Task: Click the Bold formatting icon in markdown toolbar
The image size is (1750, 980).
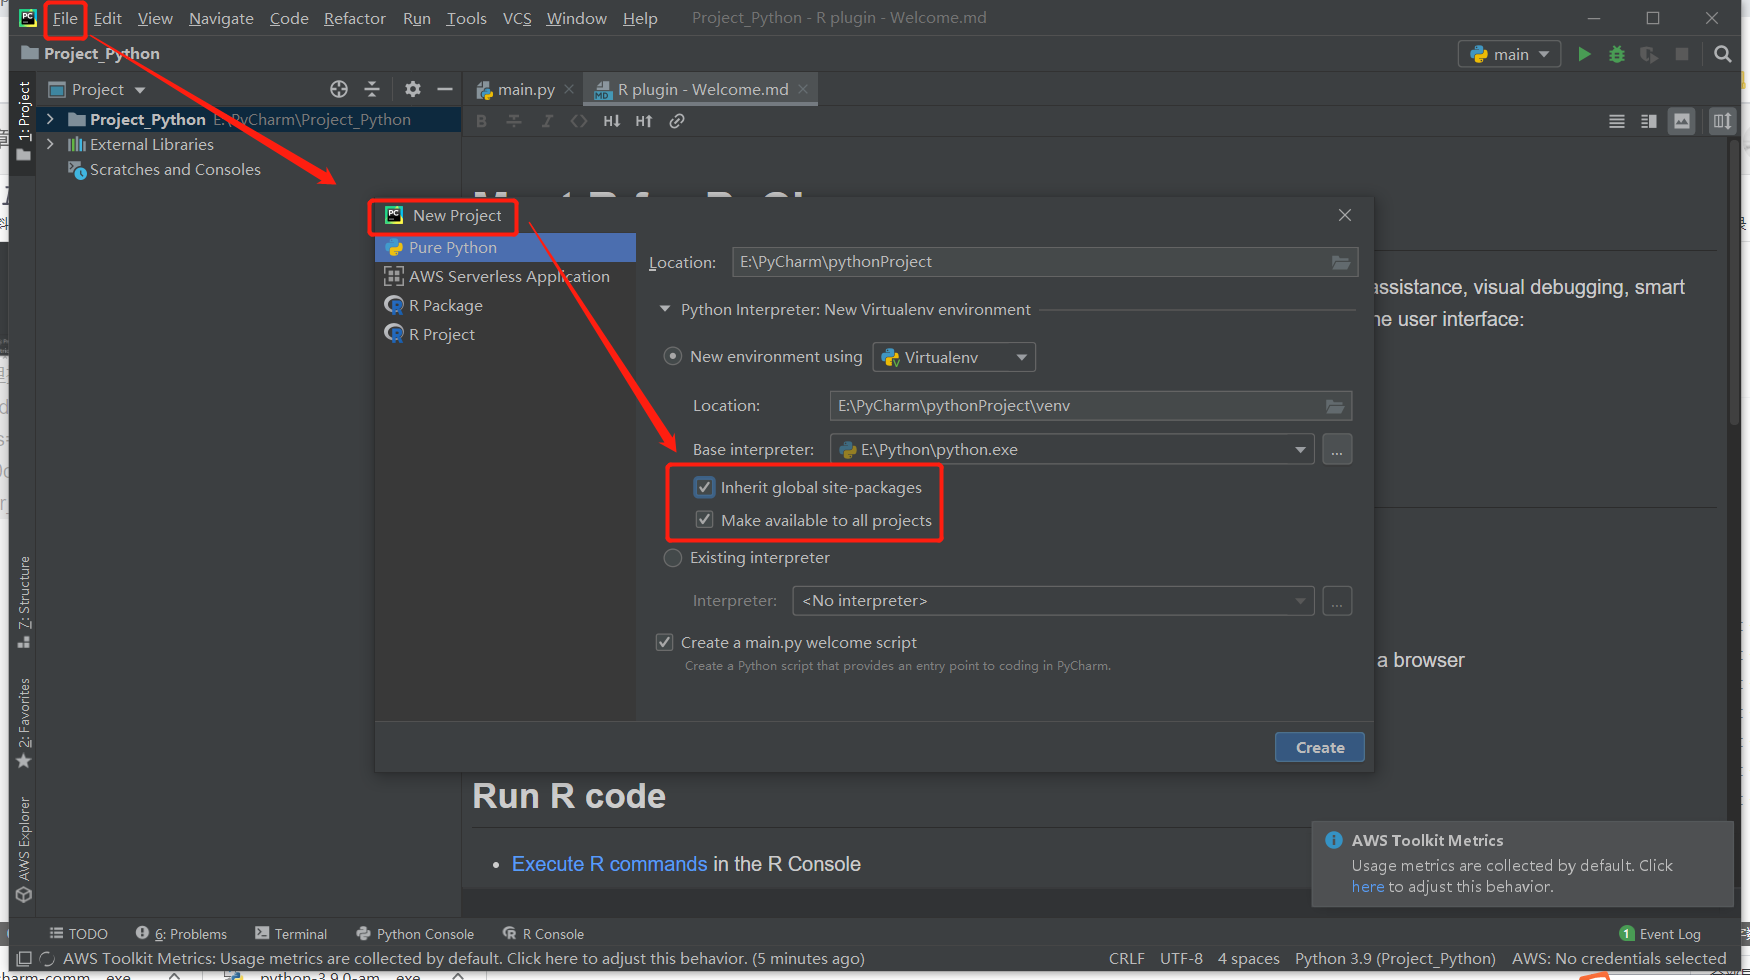Action: tap(481, 121)
